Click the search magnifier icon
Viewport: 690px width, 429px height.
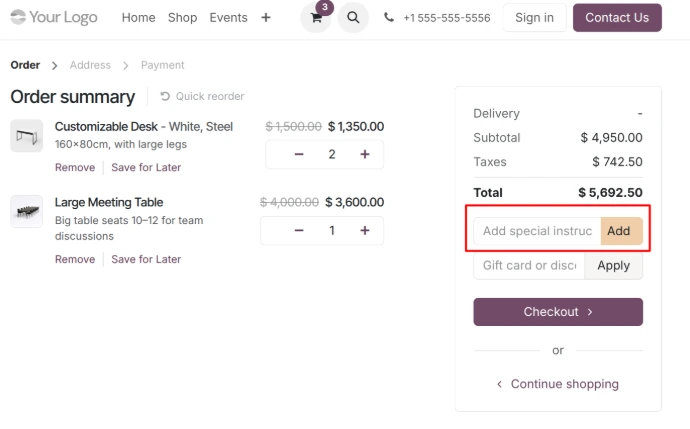click(353, 18)
